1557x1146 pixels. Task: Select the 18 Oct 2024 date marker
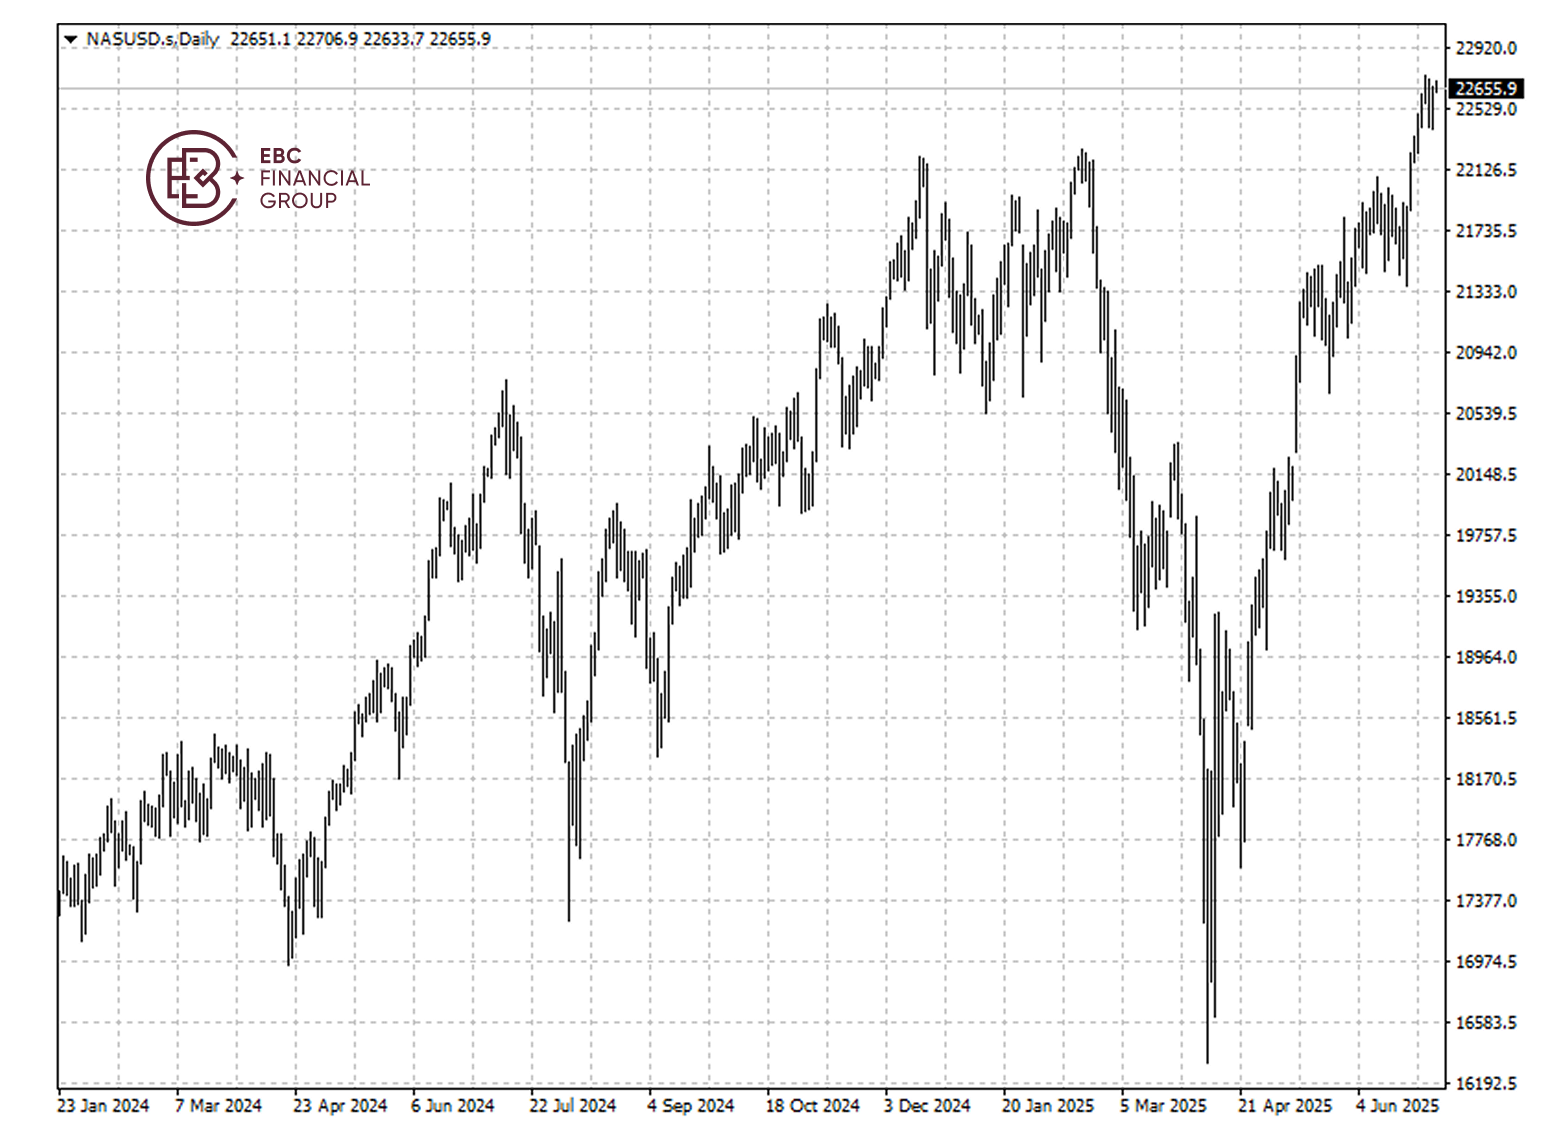[812, 1105]
